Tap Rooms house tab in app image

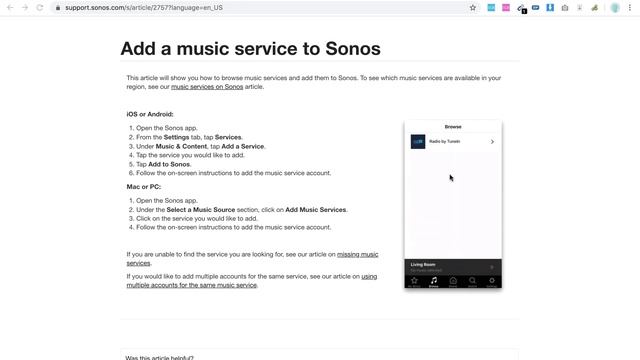click(453, 282)
